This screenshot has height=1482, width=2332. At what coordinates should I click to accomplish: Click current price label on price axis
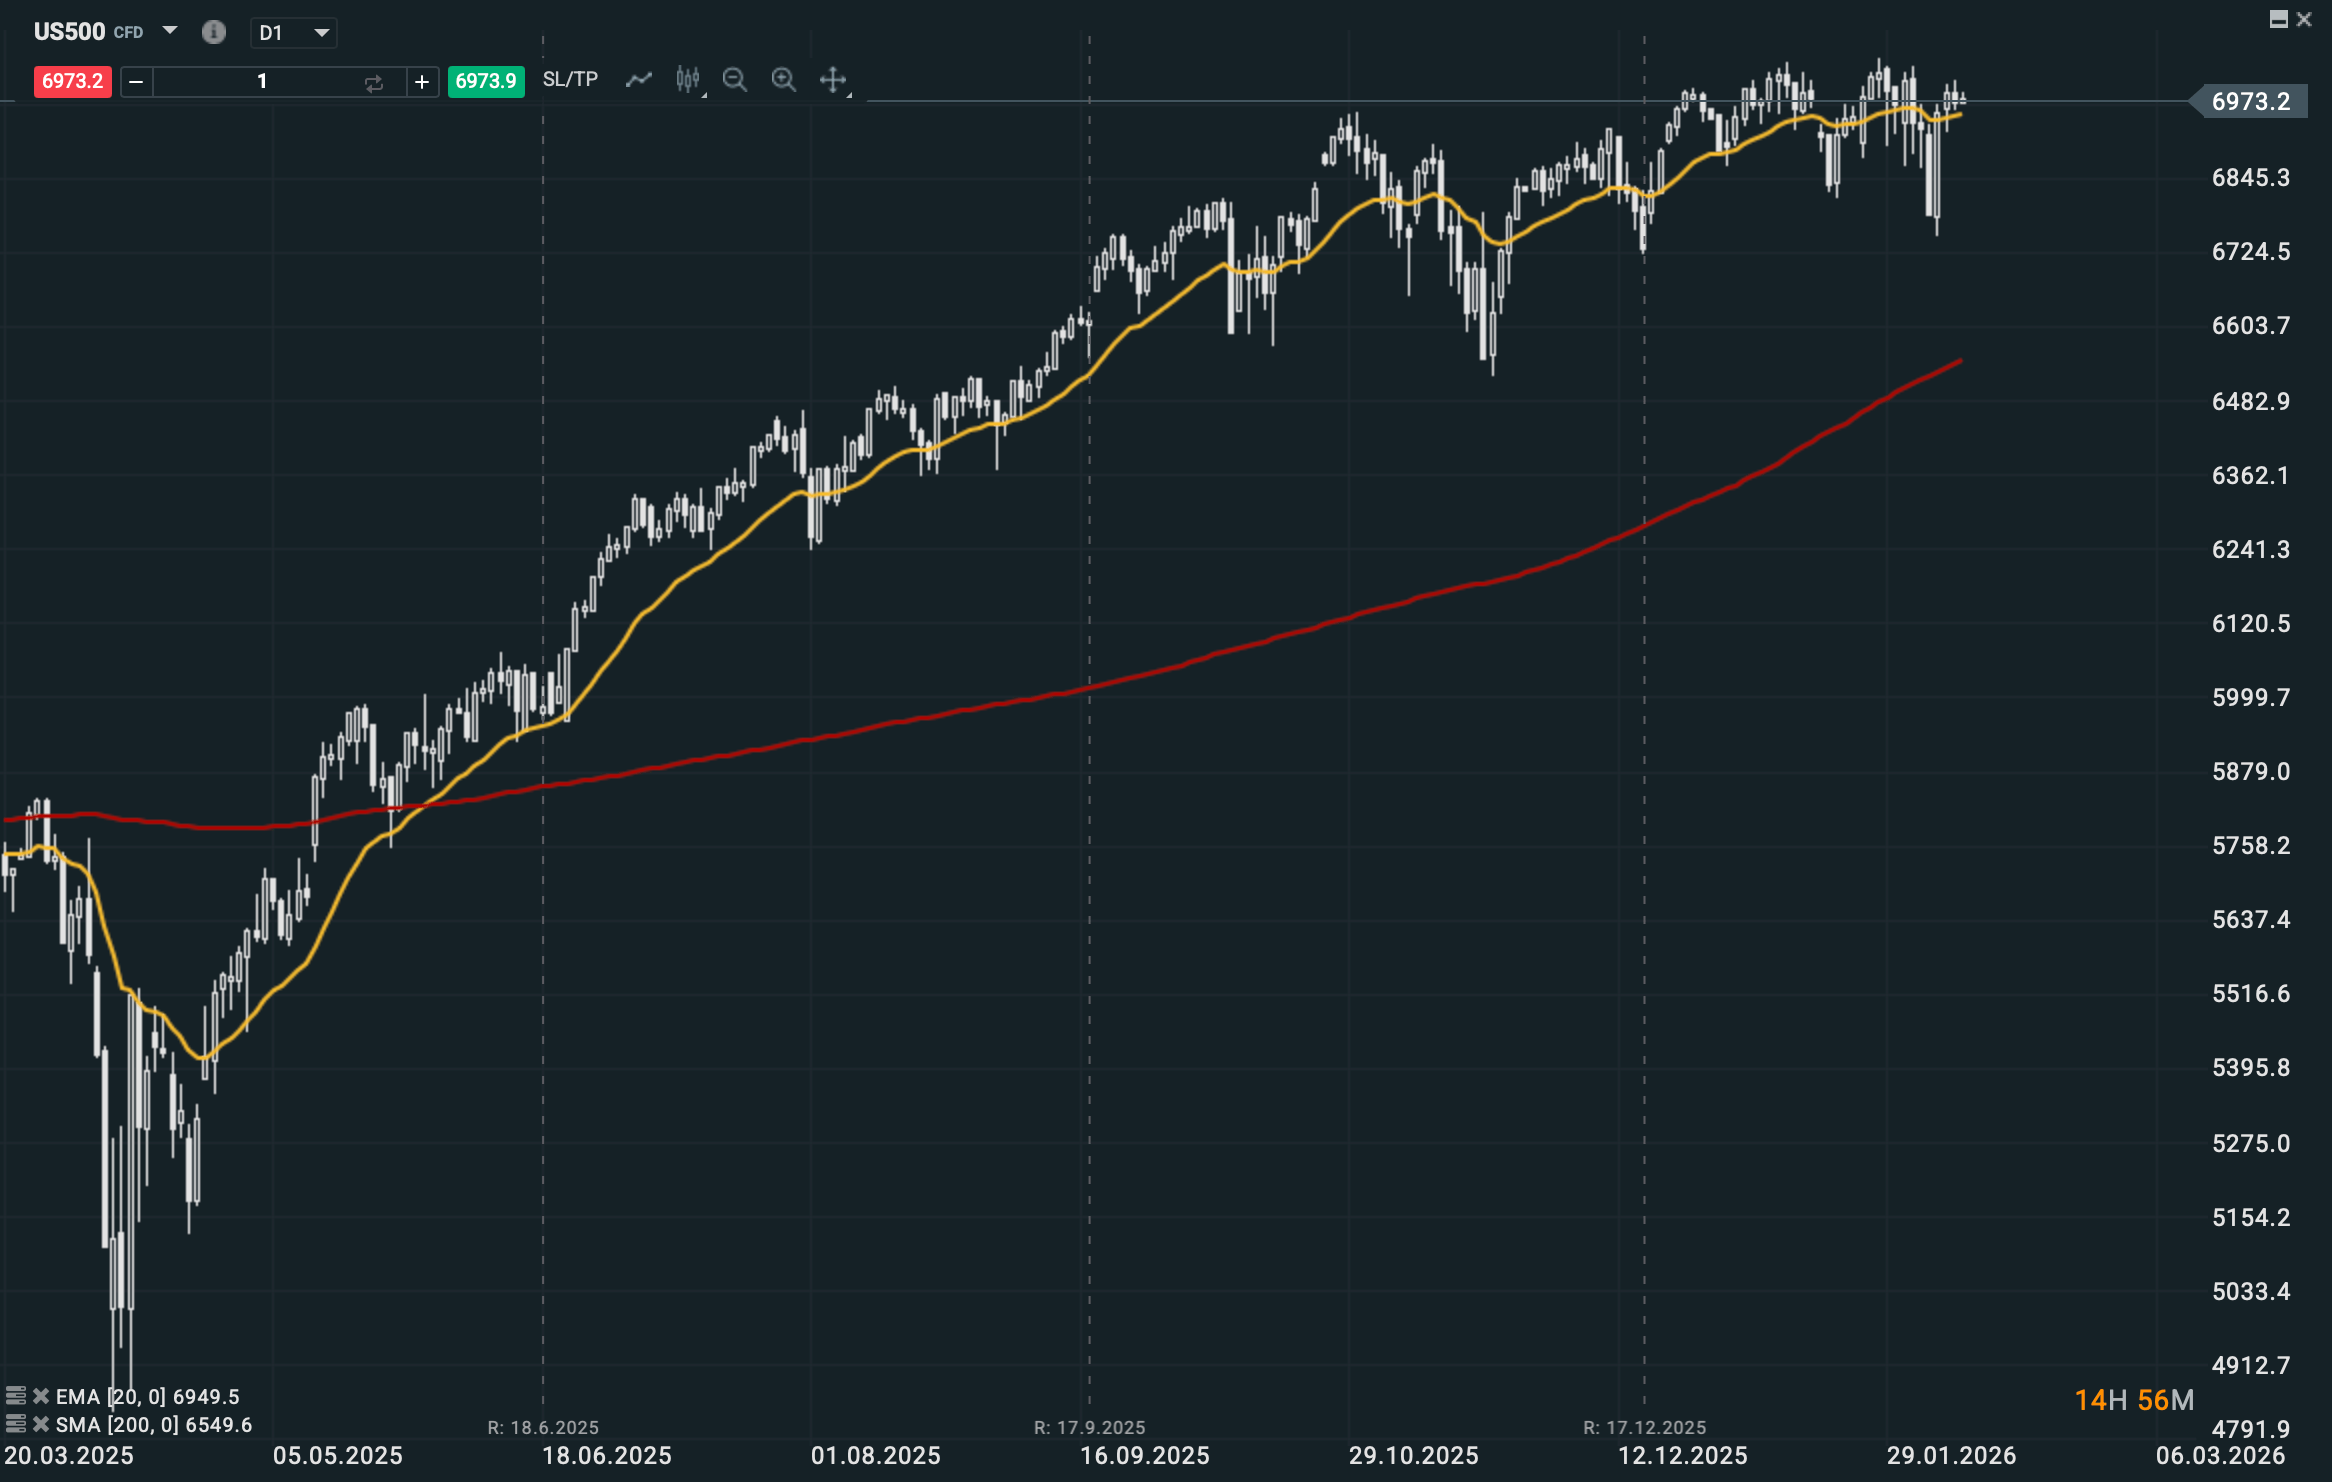coord(2249,101)
